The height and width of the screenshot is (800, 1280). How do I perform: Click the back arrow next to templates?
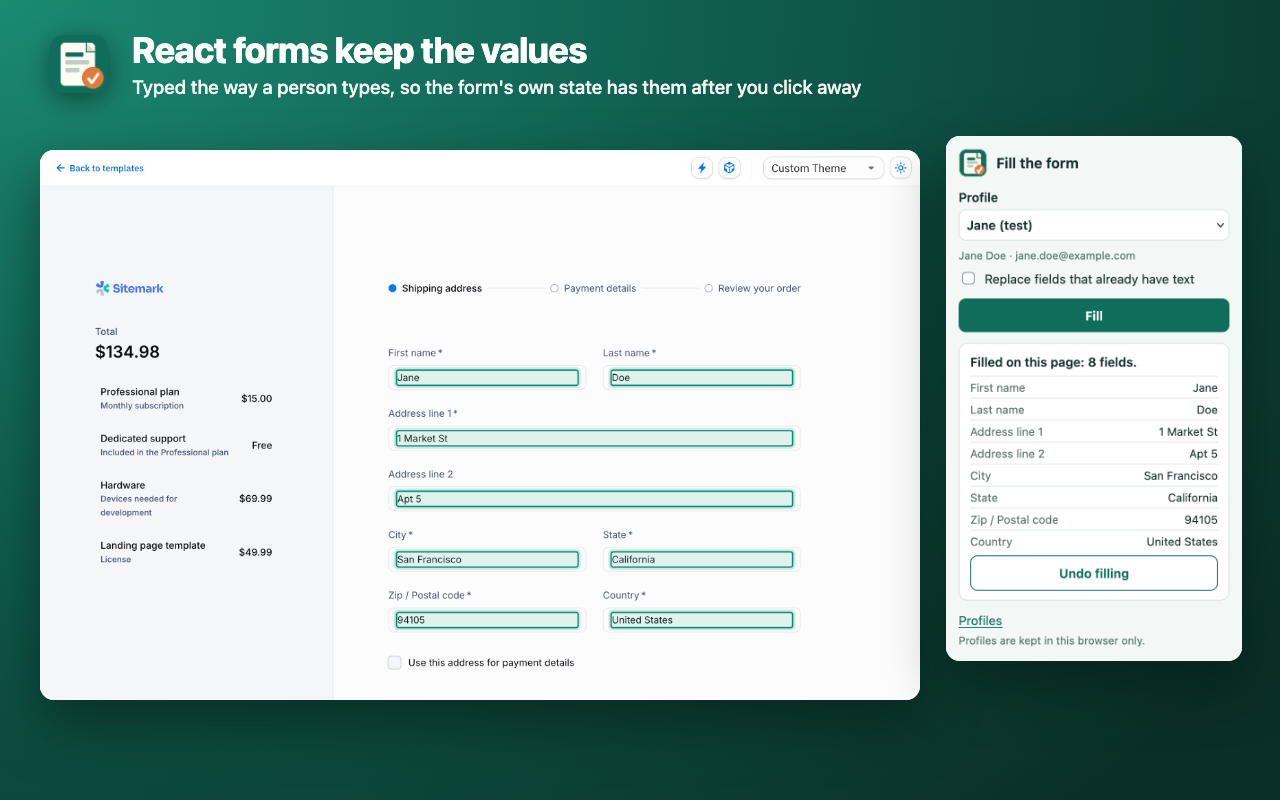[x=61, y=168]
